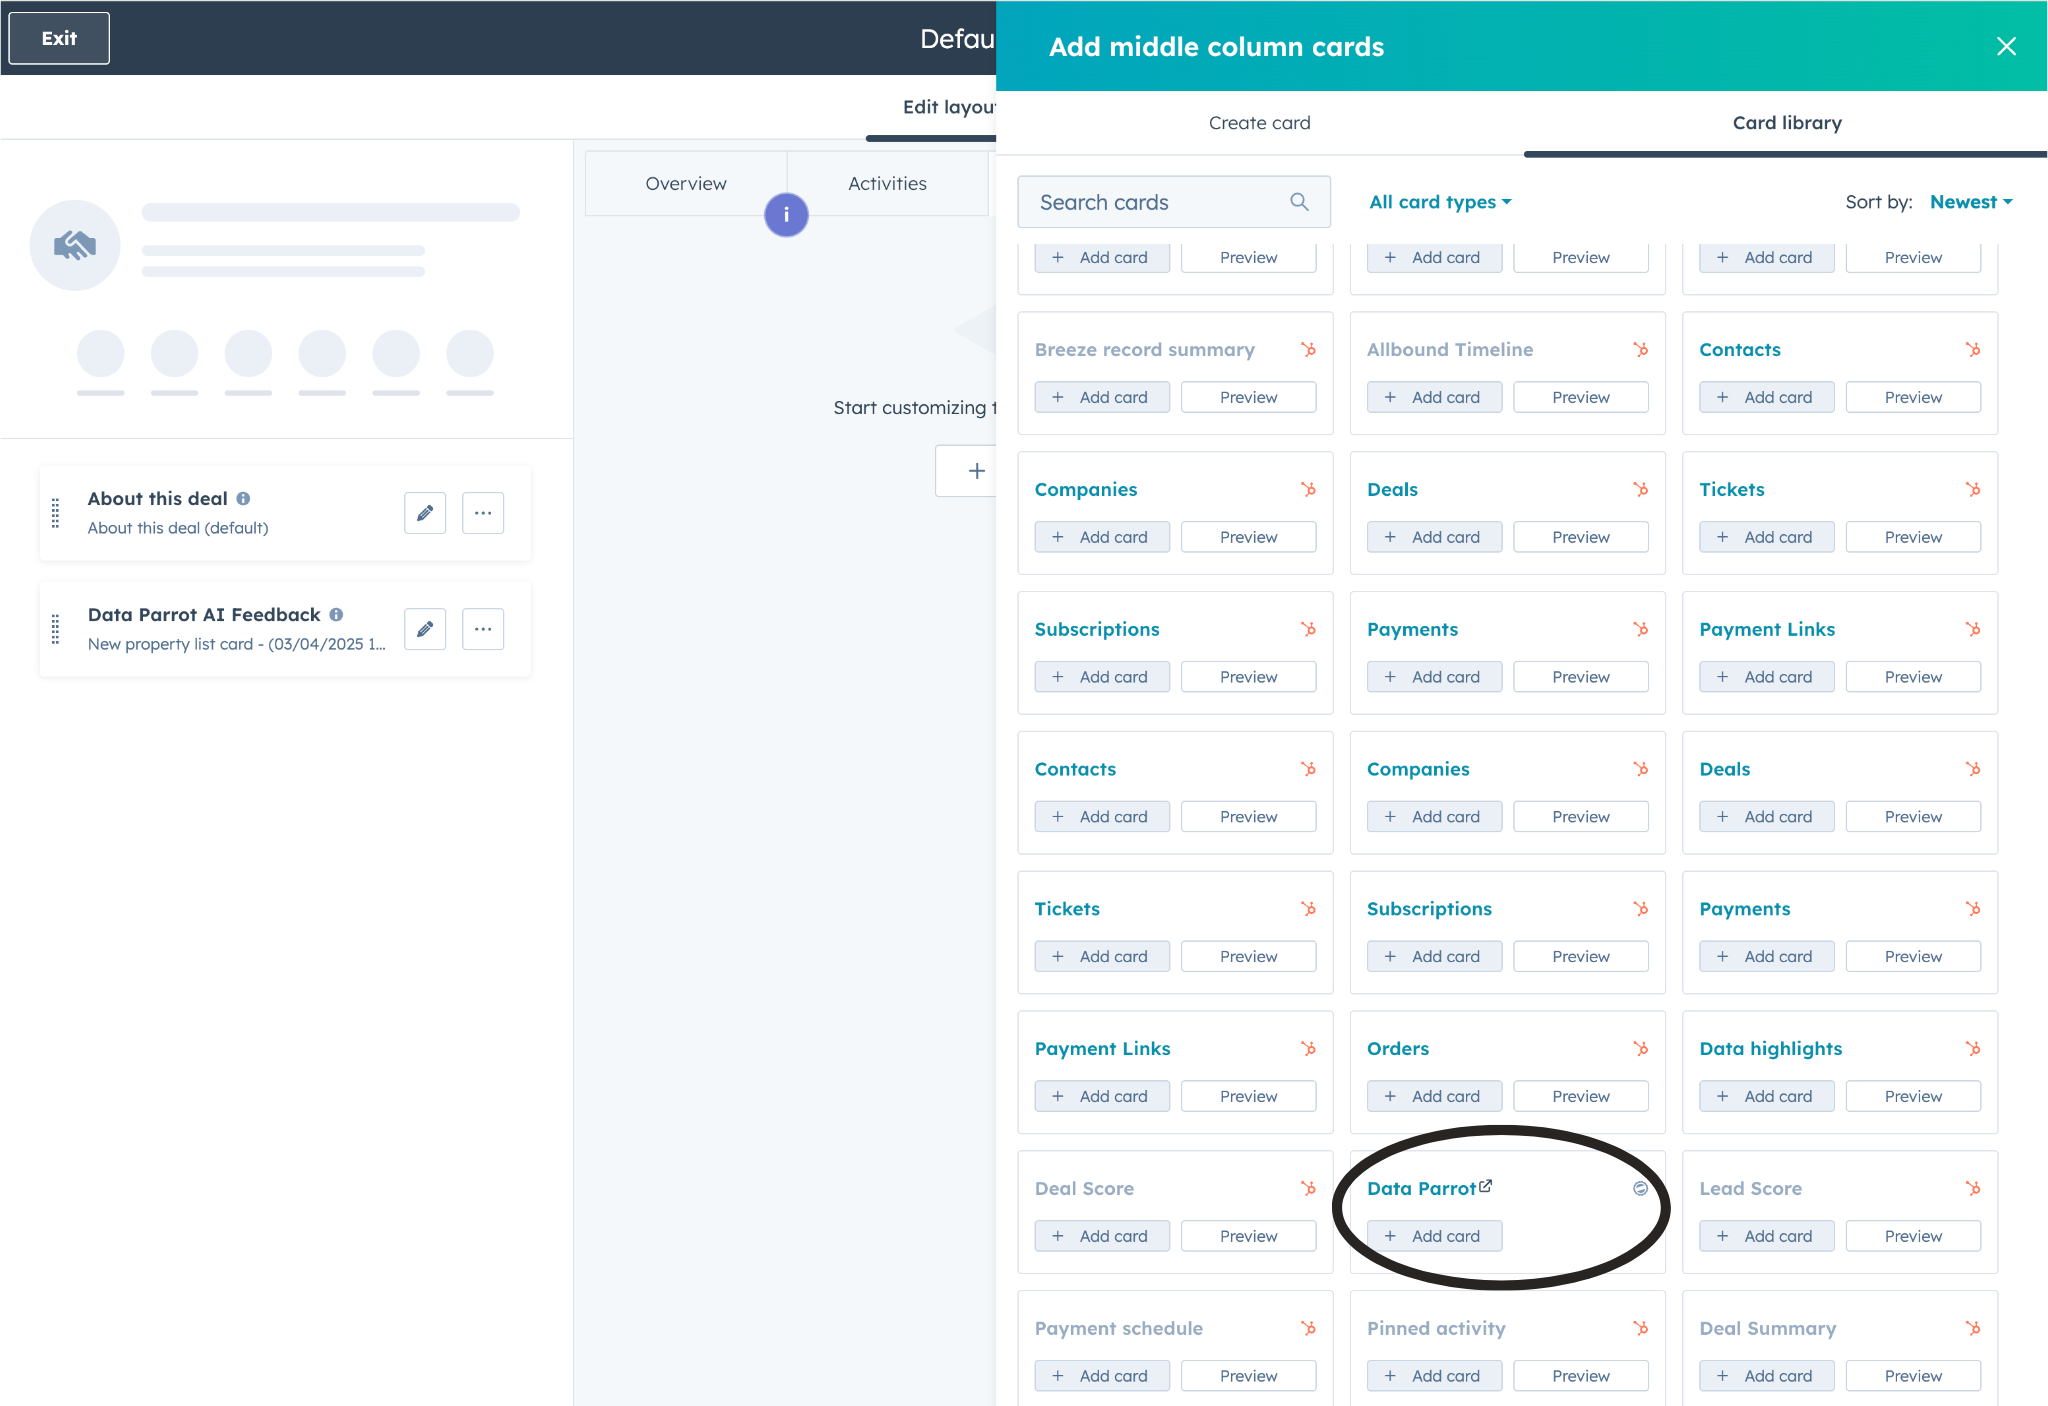Open the Sort by Newest dropdown
2048x1406 pixels.
[1970, 202]
